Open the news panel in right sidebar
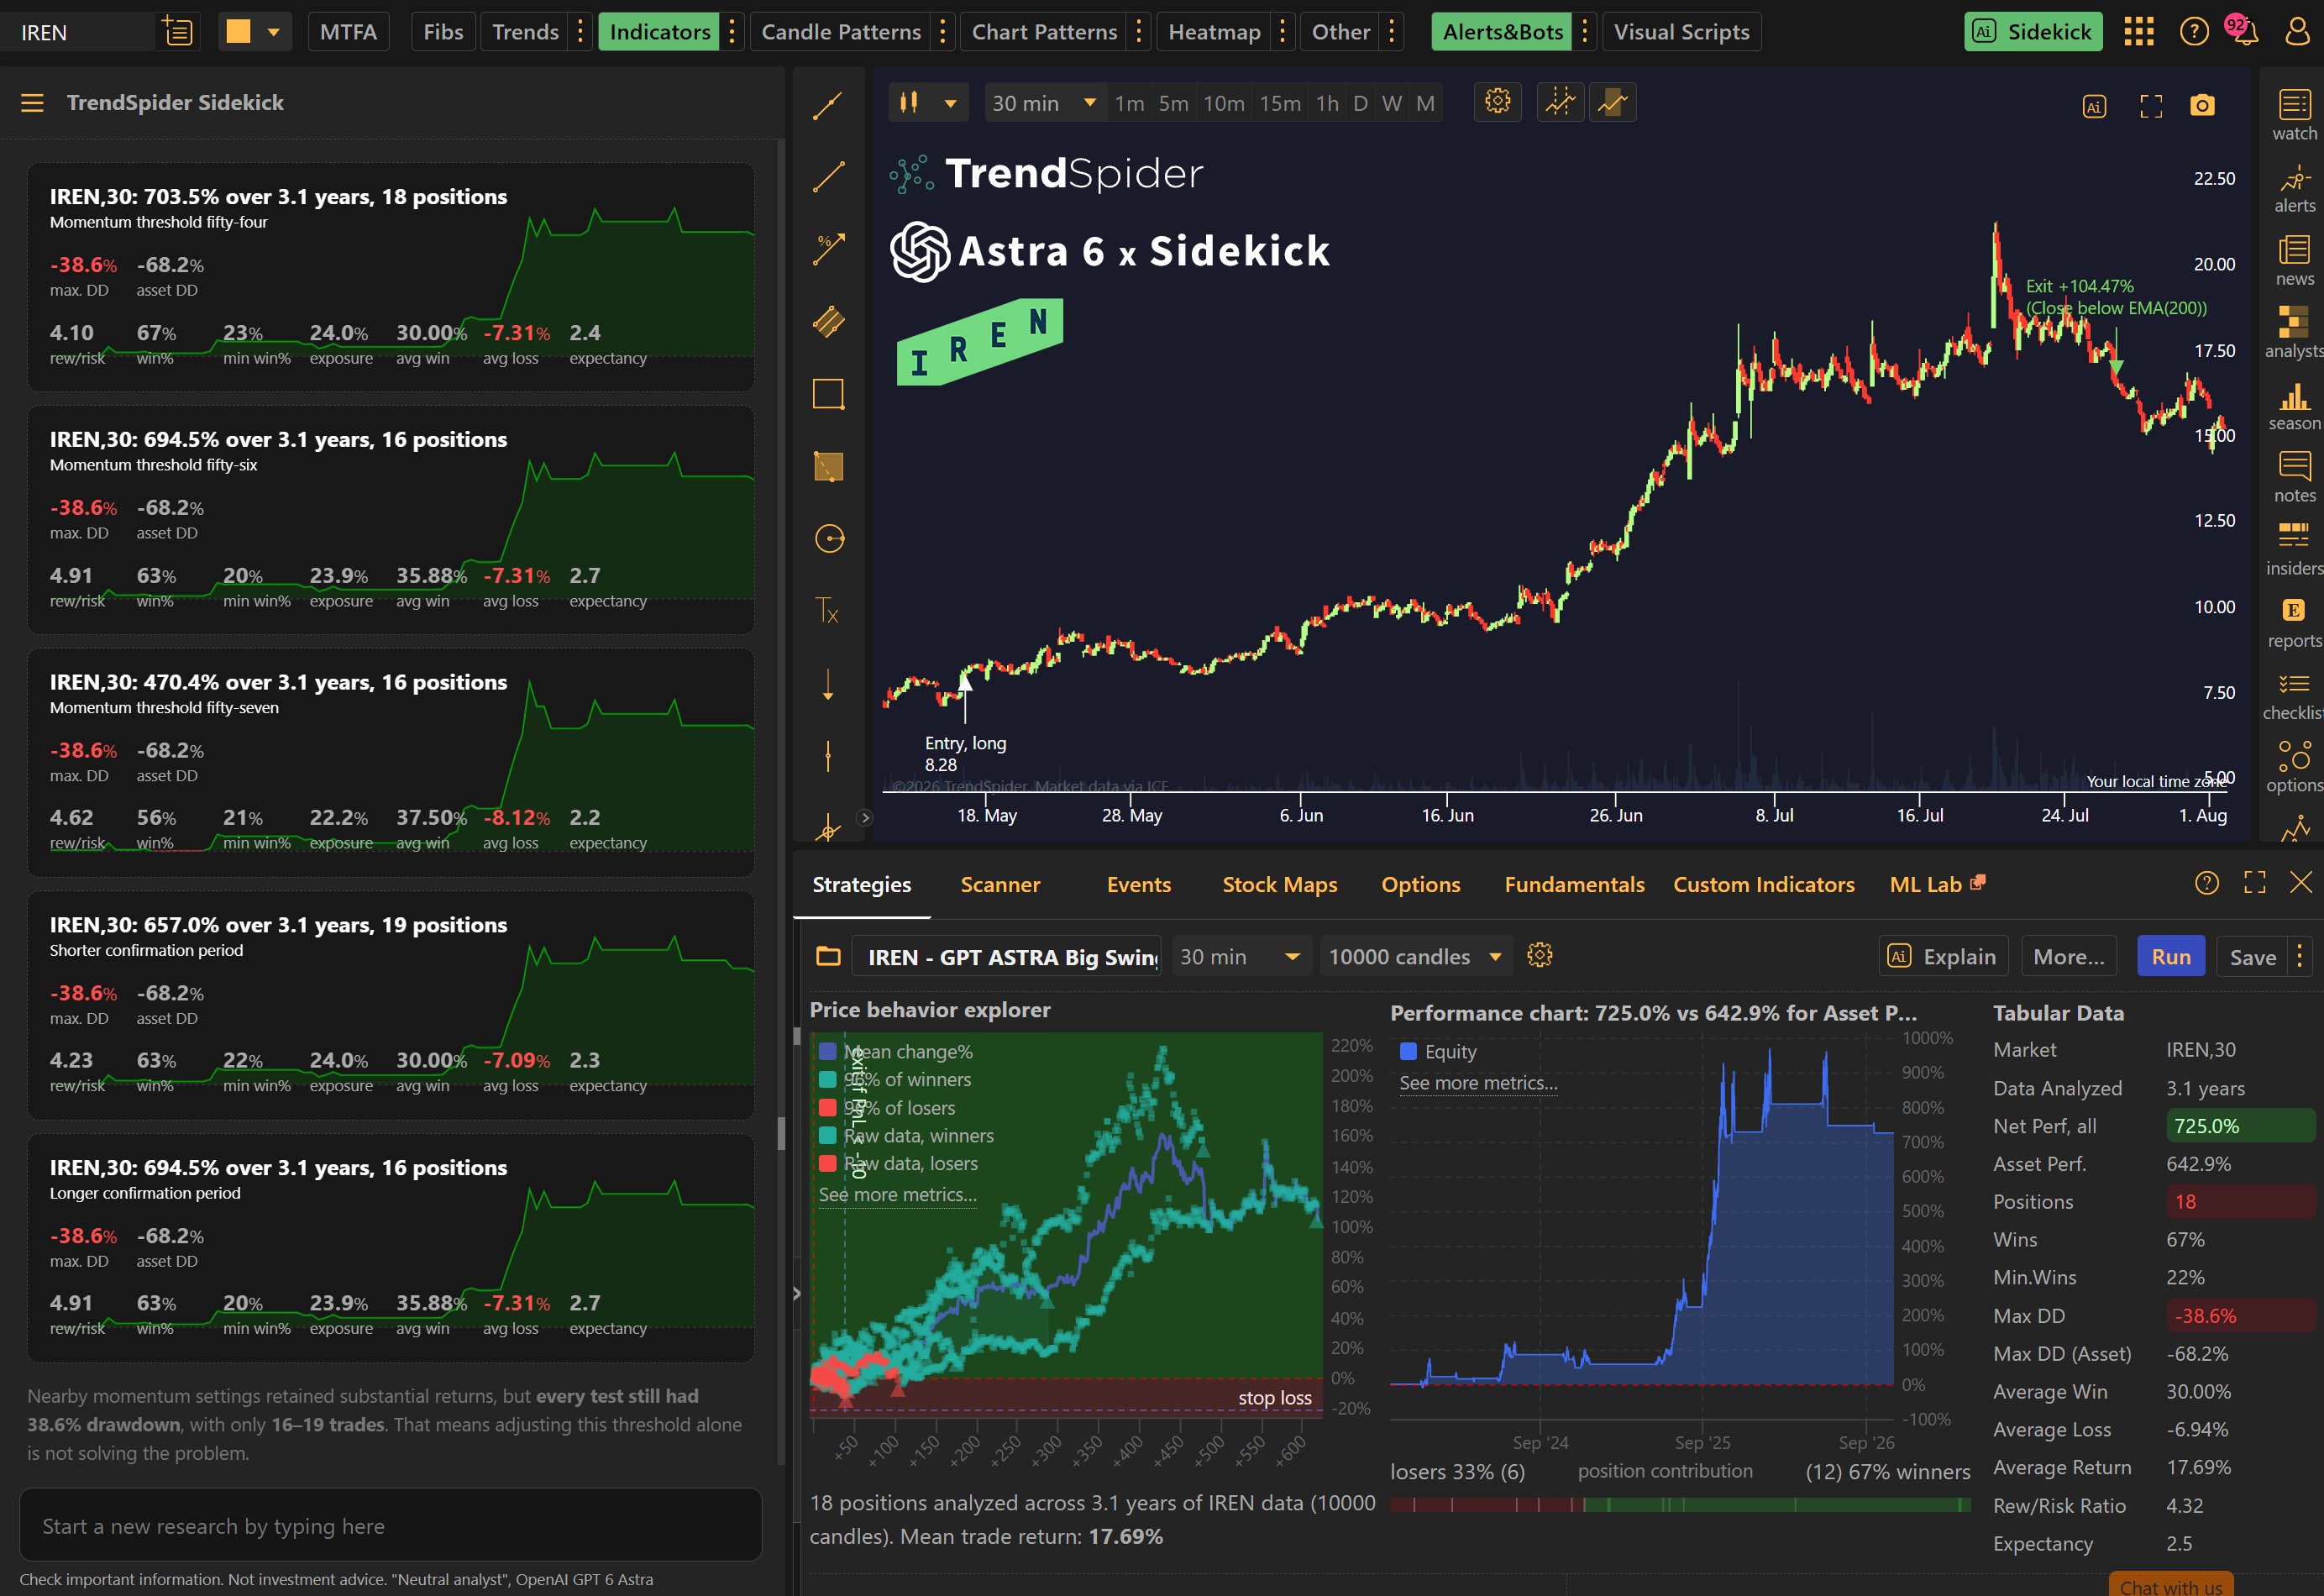 [2294, 260]
